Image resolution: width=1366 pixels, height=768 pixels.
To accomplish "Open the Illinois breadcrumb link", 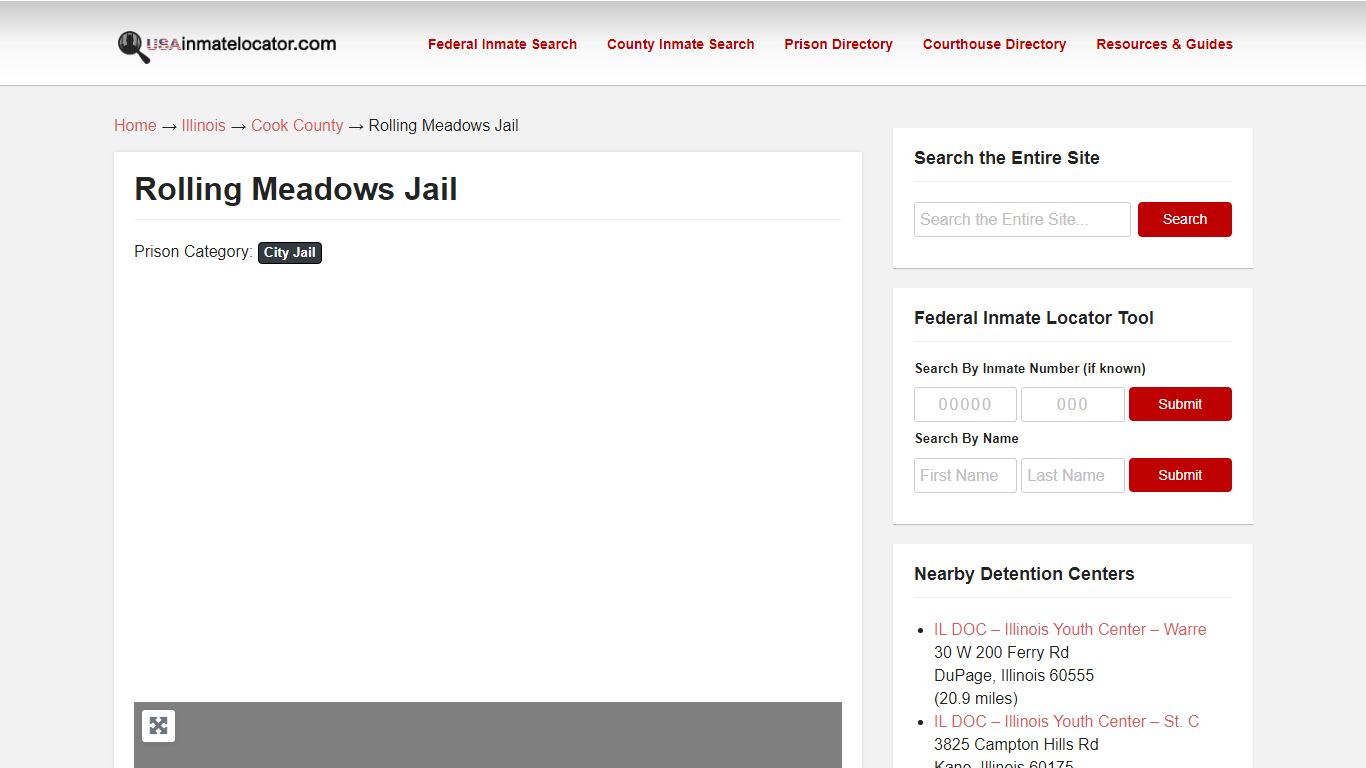I will click(203, 125).
